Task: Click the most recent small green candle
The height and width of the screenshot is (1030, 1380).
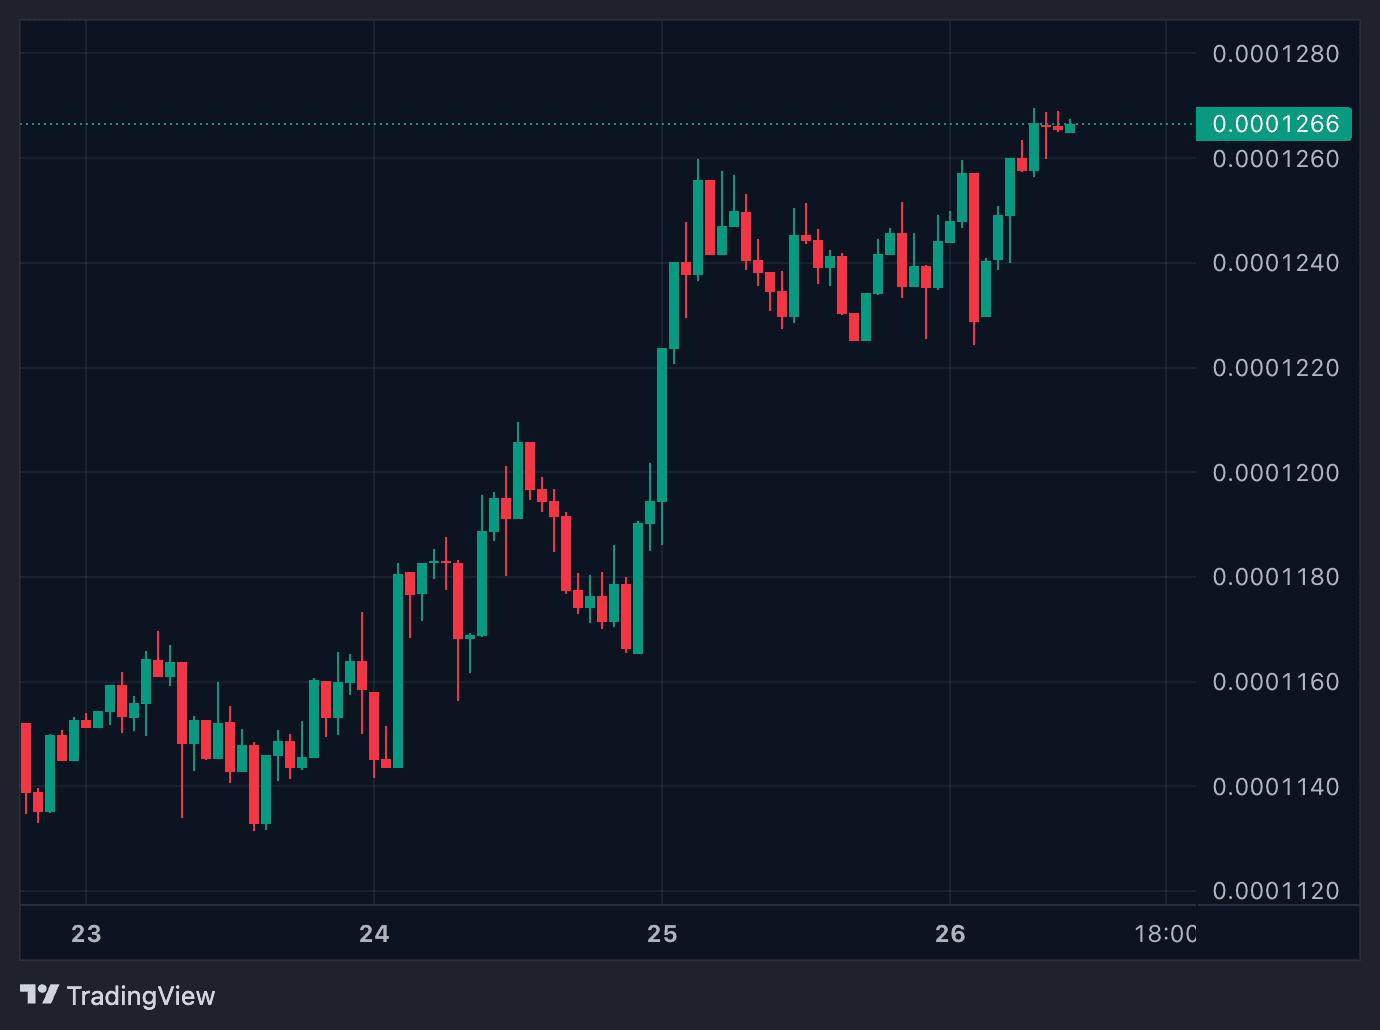Action: (1070, 128)
